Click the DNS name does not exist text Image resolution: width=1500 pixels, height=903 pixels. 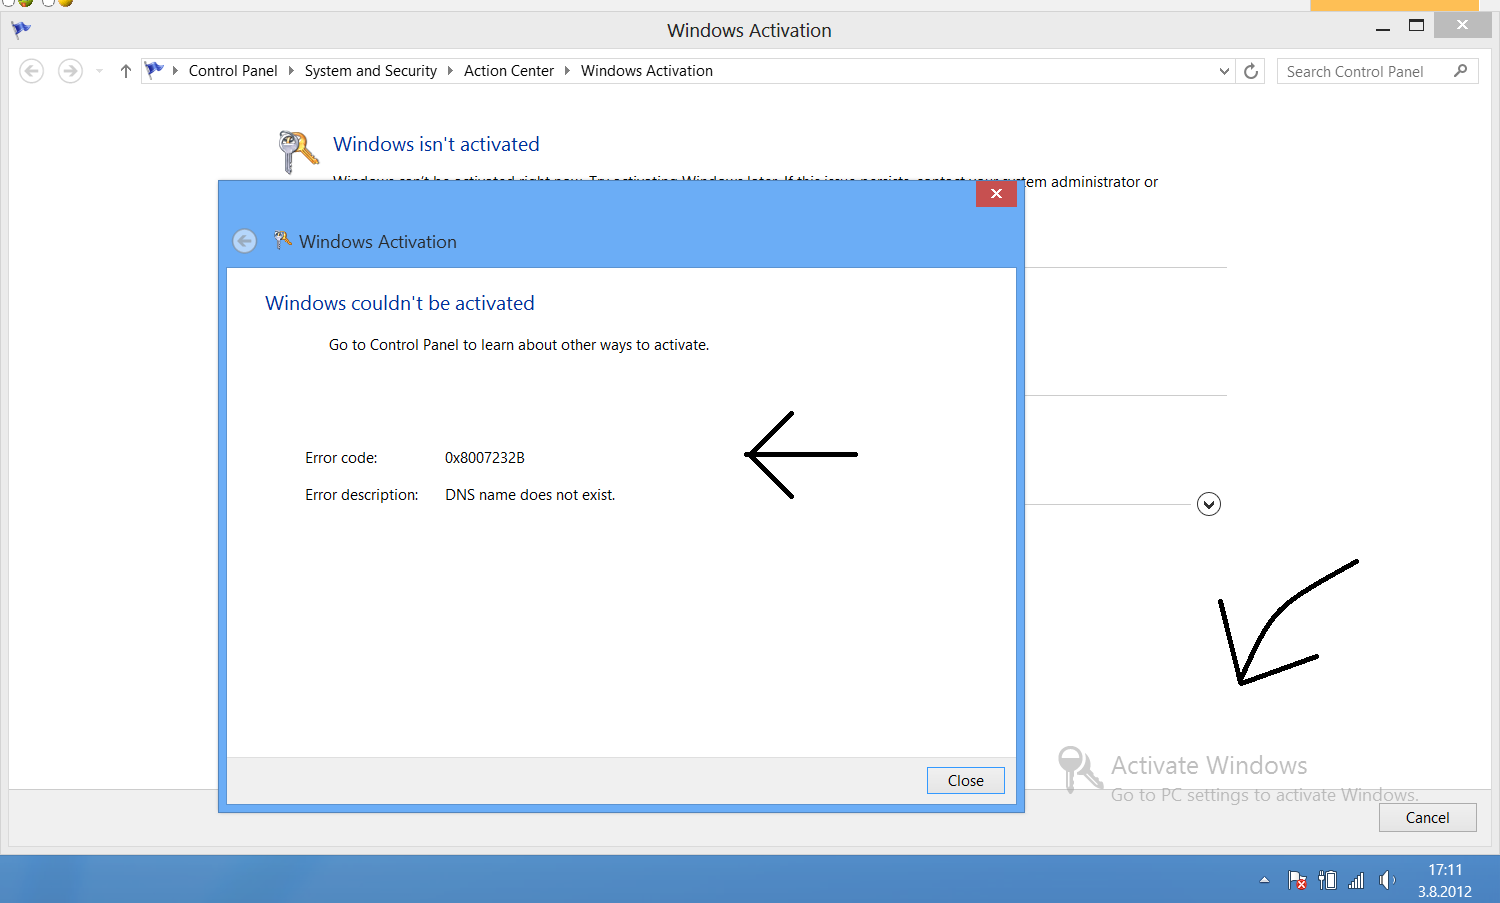coord(530,495)
